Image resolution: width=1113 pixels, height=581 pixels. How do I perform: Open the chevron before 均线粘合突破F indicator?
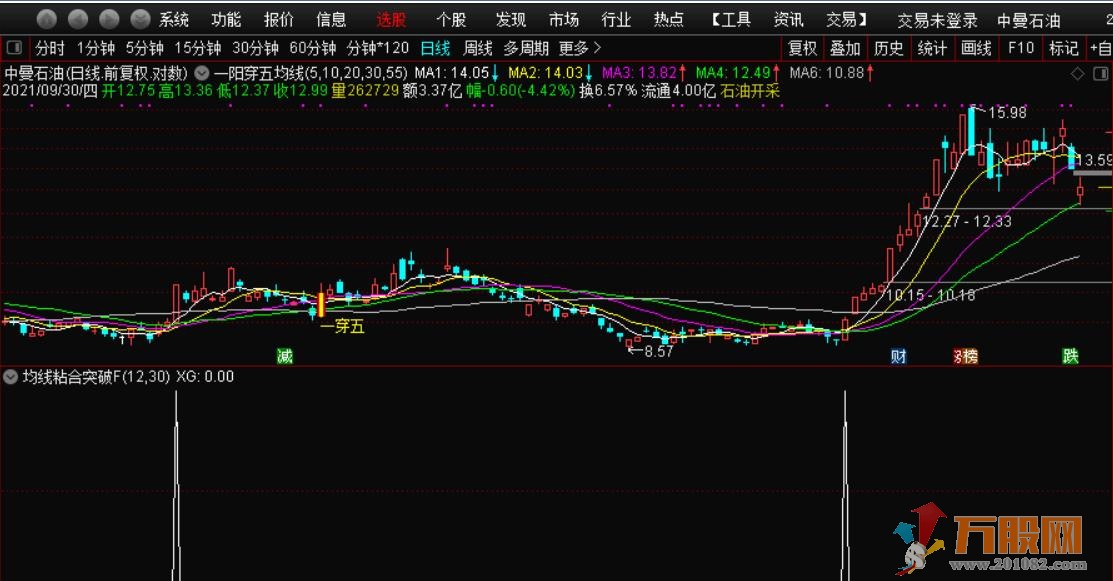pyautogui.click(x=11, y=377)
